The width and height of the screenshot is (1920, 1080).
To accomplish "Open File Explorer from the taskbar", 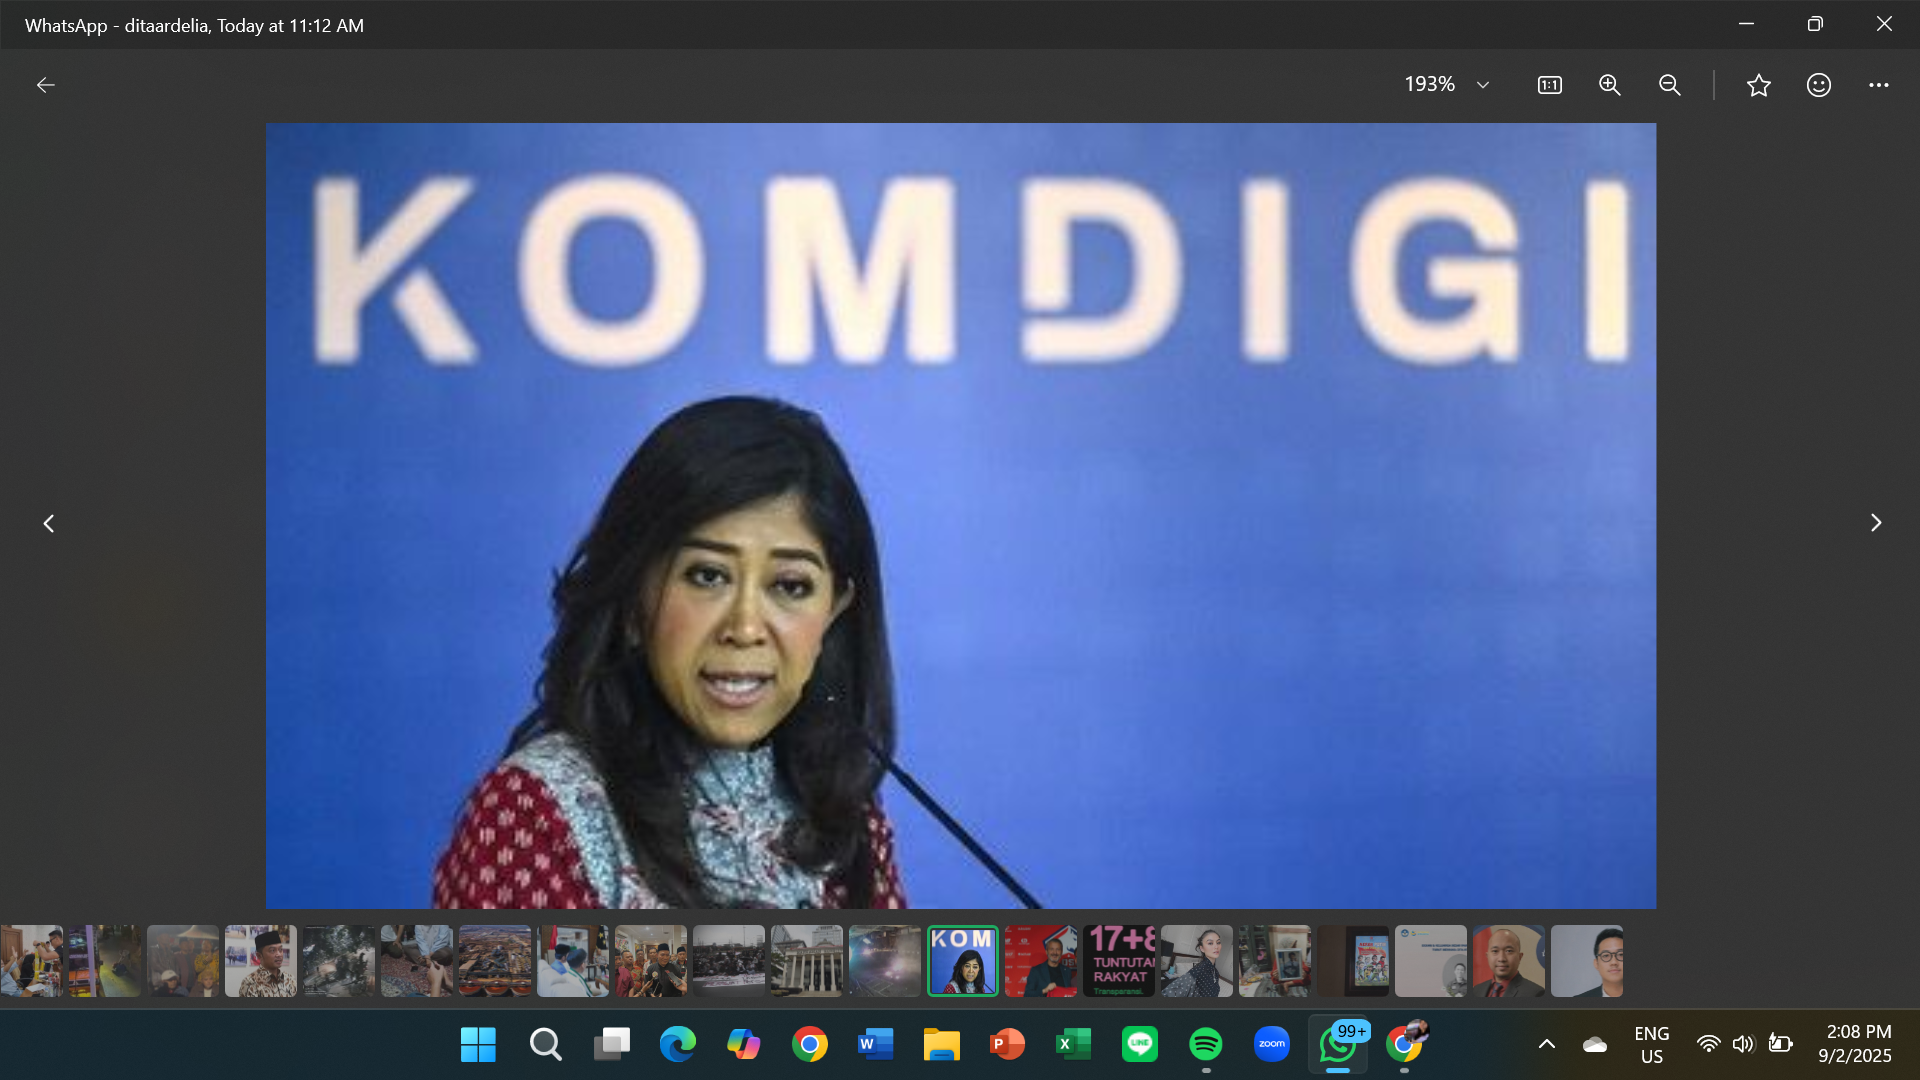I will (941, 1044).
